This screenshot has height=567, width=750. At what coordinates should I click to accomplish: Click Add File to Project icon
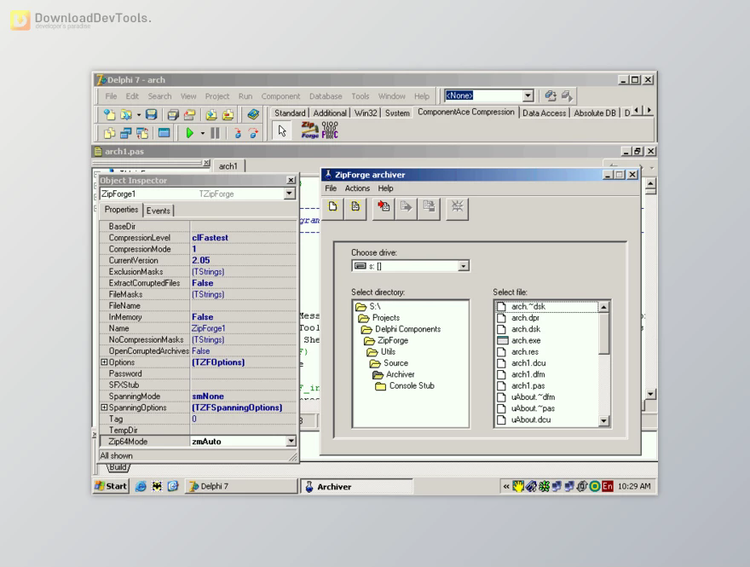click(211, 114)
